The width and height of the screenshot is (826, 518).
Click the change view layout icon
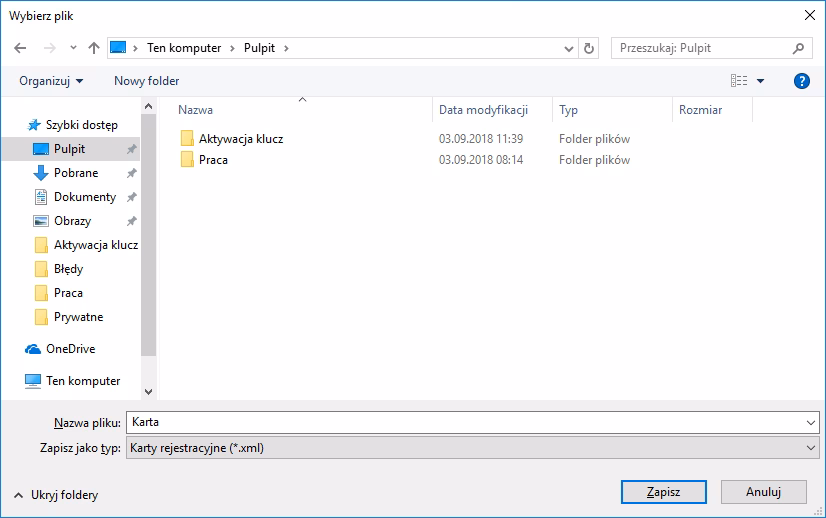[x=739, y=81]
